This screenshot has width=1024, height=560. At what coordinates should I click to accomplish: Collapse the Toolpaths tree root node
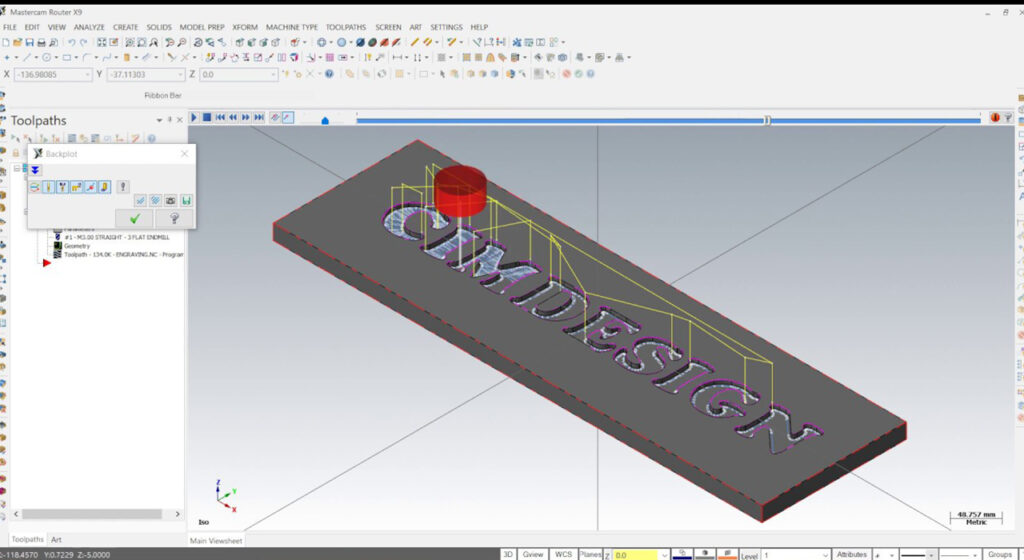[18, 168]
